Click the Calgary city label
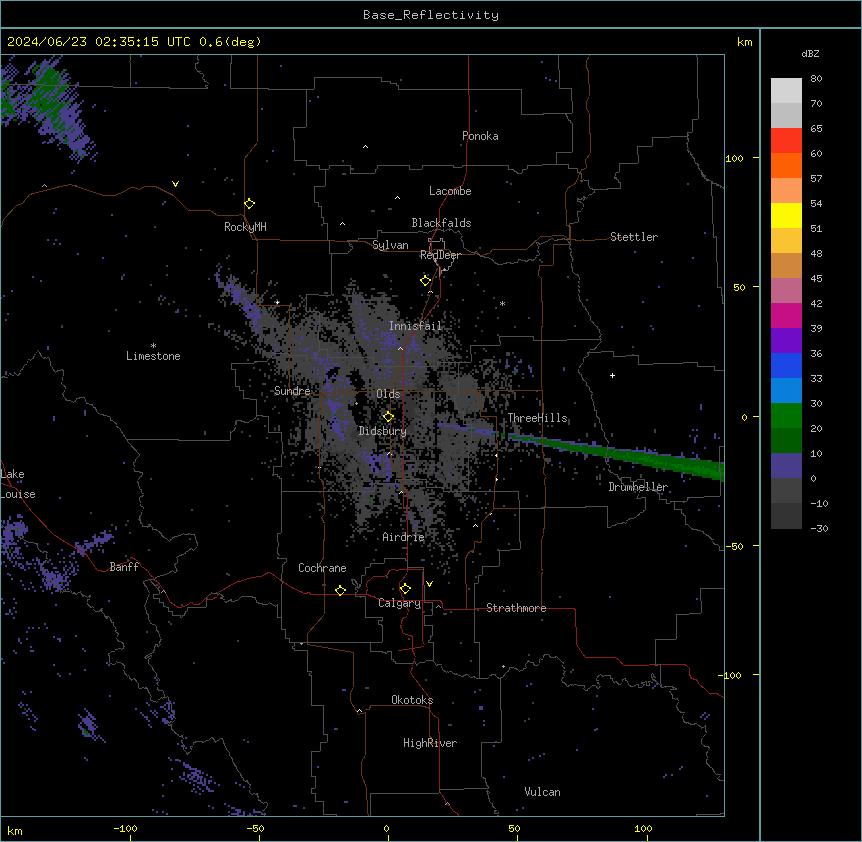Viewport: 862px width, 842px height. [400, 603]
